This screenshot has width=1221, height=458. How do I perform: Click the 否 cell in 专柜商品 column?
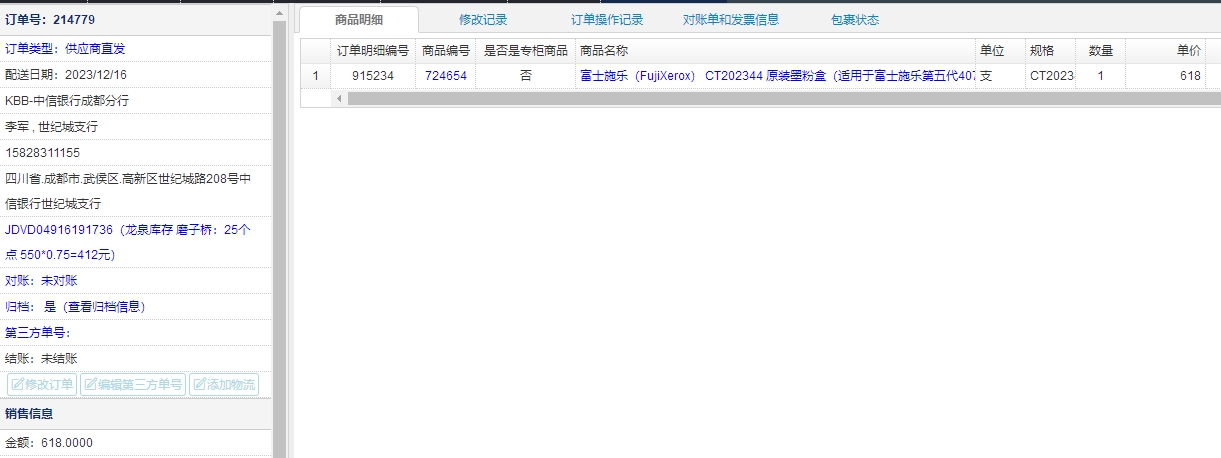526,76
